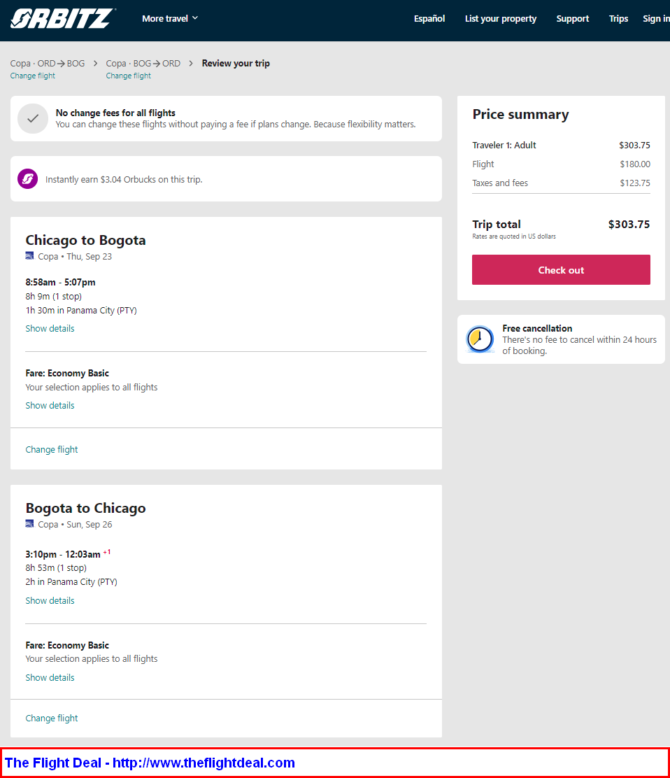The height and width of the screenshot is (778, 670).
Task: Open theflightdeal.com link in bottom banner
Action: pos(203,763)
